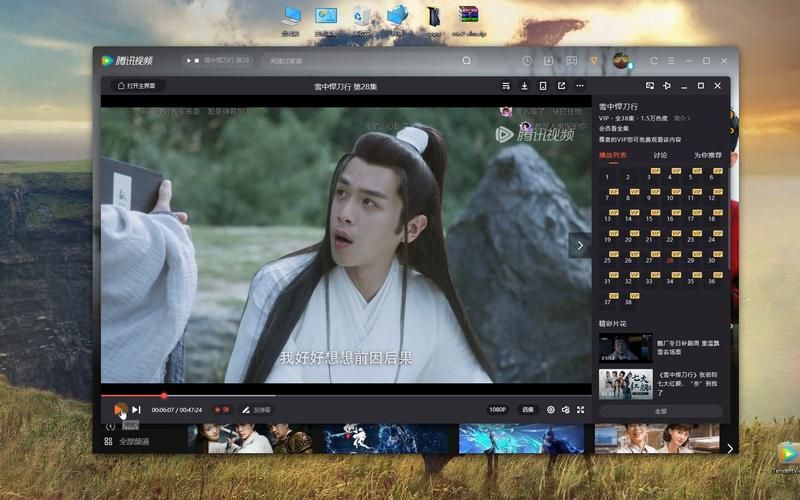This screenshot has width=800, height=500.
Task: Click the 打开主界面 home button
Action: (x=137, y=86)
